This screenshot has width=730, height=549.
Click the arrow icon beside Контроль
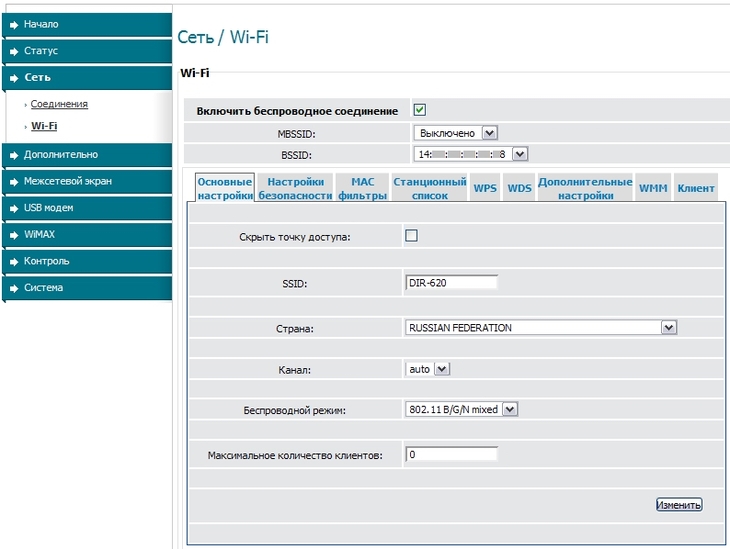coord(14,262)
